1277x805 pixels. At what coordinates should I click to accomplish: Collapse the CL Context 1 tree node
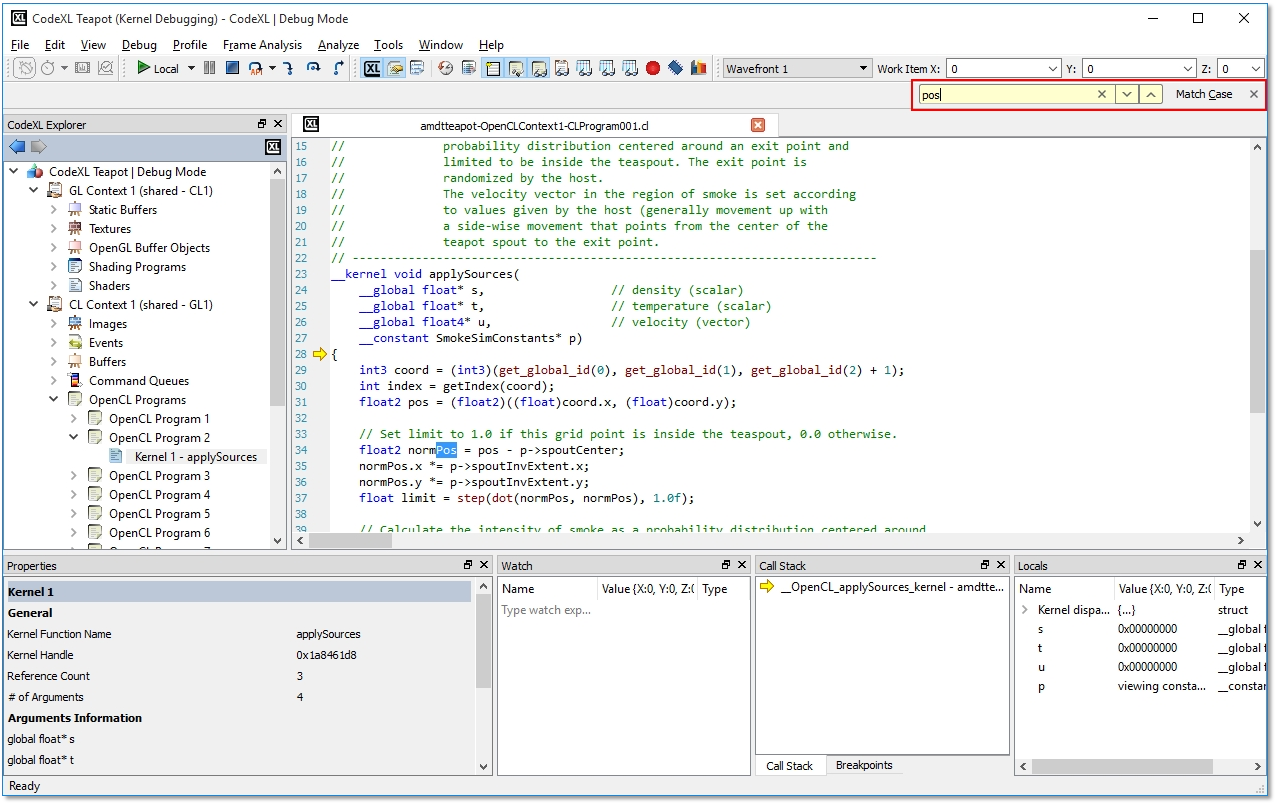point(34,305)
